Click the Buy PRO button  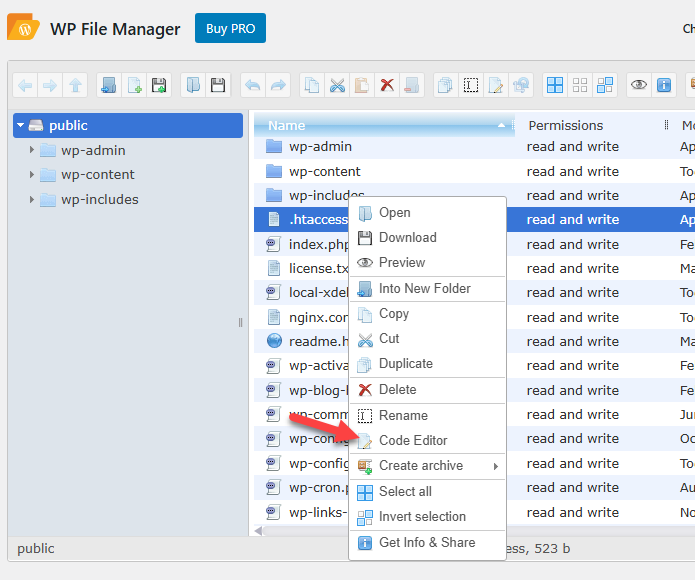pyautogui.click(x=230, y=28)
